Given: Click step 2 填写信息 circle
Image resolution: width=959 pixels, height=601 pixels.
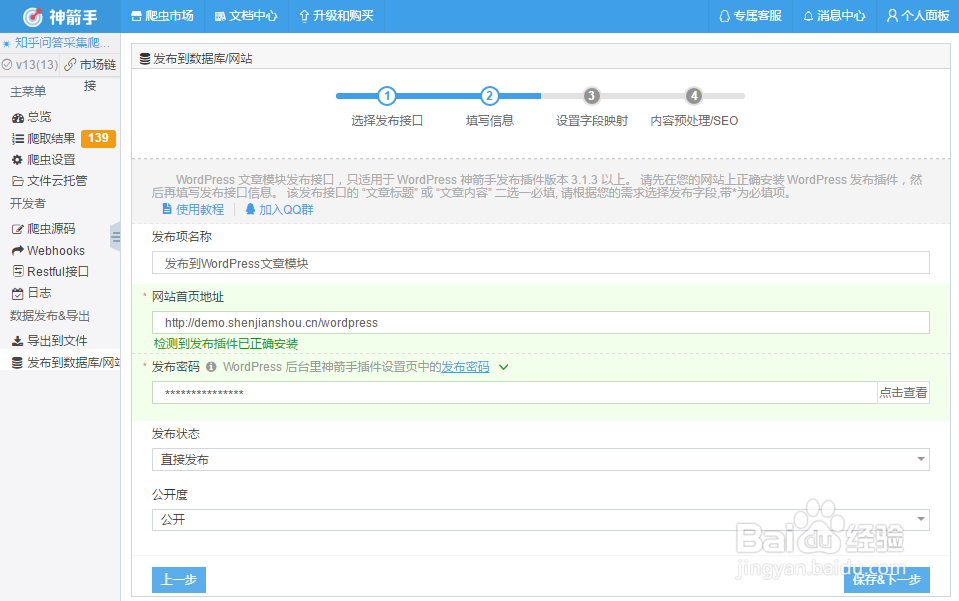Looking at the screenshot, I should (x=489, y=96).
